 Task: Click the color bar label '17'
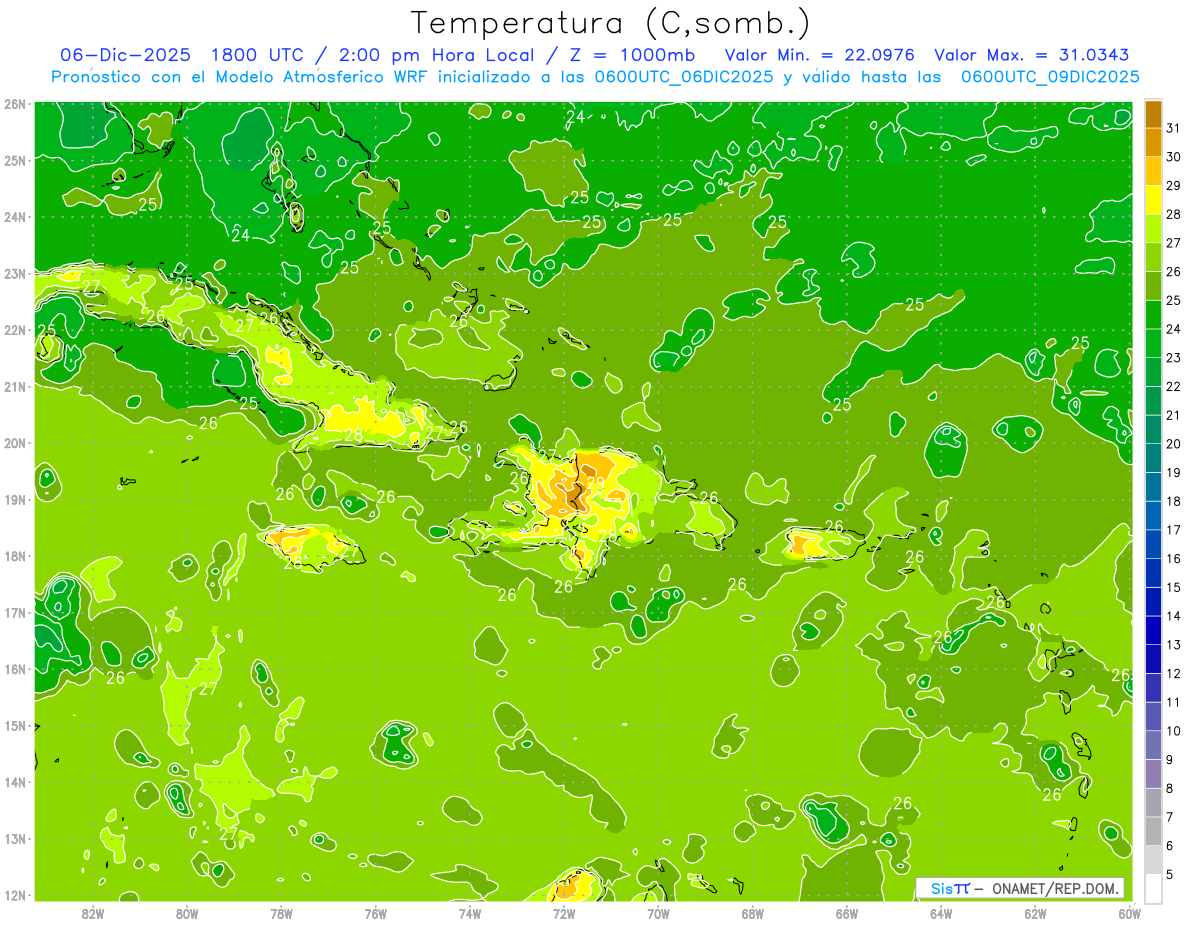click(1173, 530)
